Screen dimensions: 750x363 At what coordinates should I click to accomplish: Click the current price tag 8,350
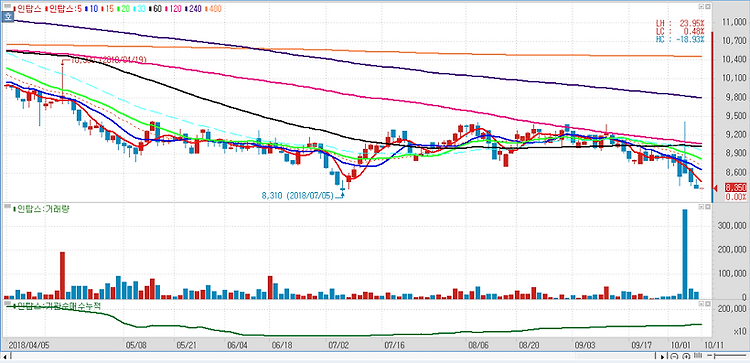pyautogui.click(x=735, y=187)
